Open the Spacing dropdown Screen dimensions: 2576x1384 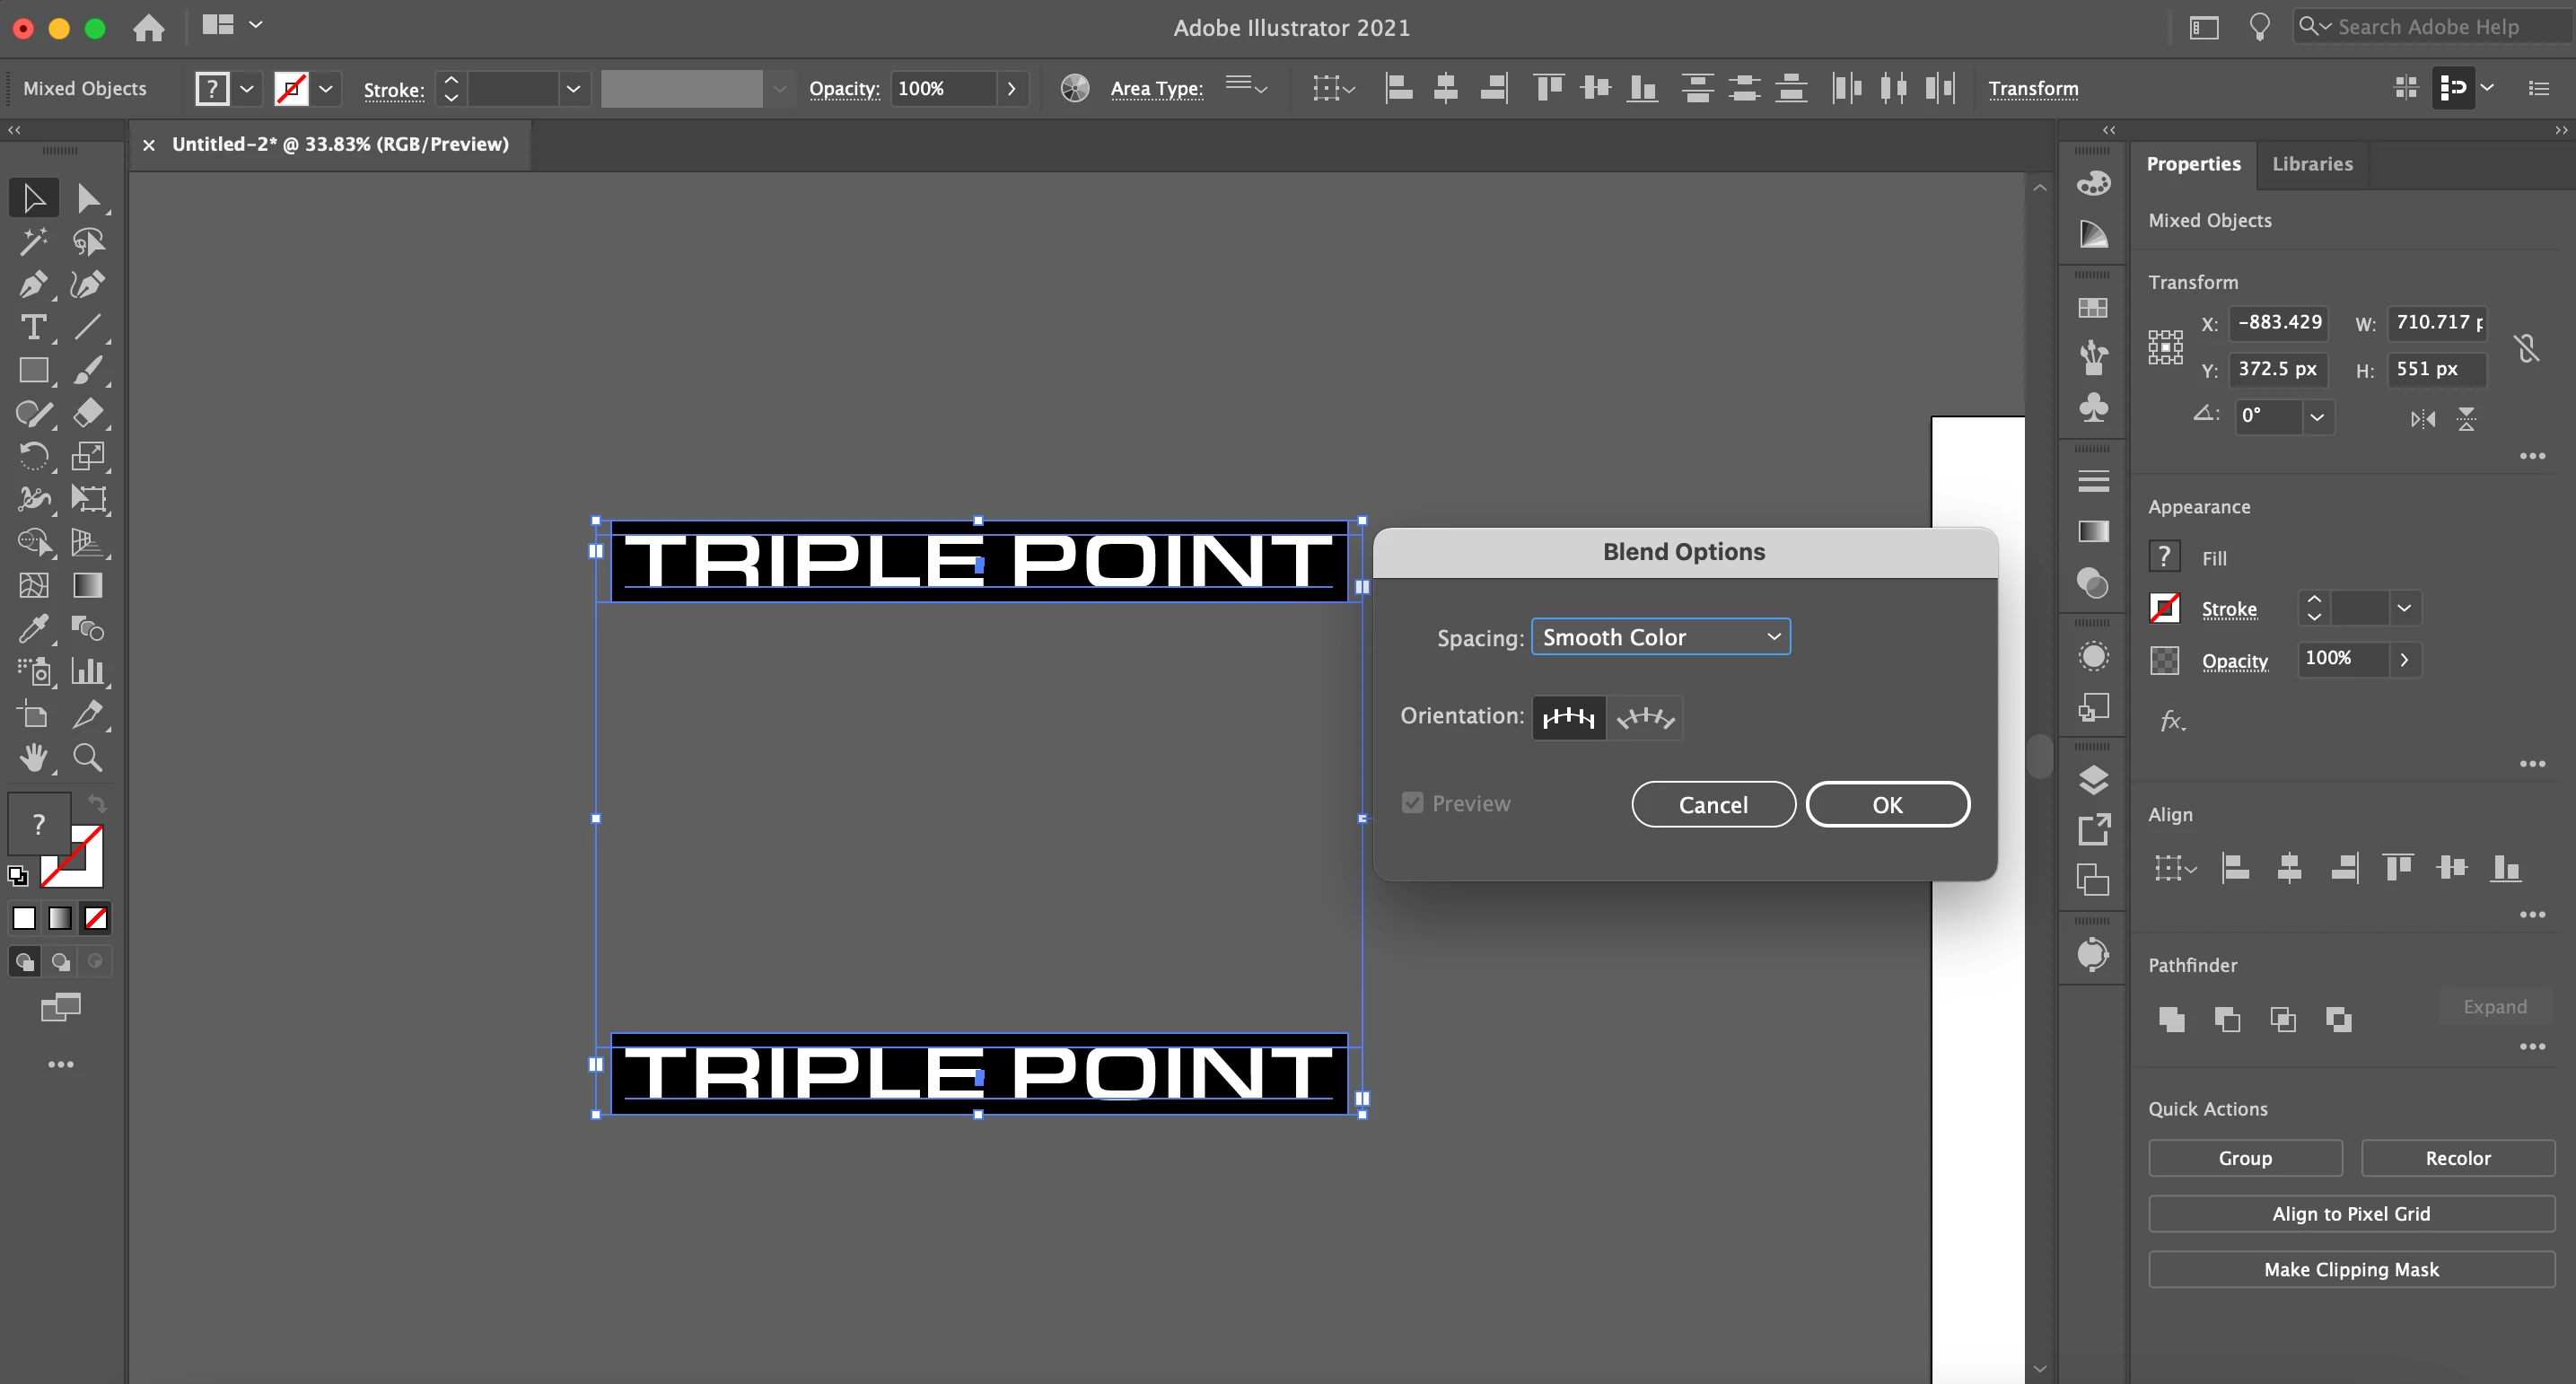click(x=1660, y=637)
